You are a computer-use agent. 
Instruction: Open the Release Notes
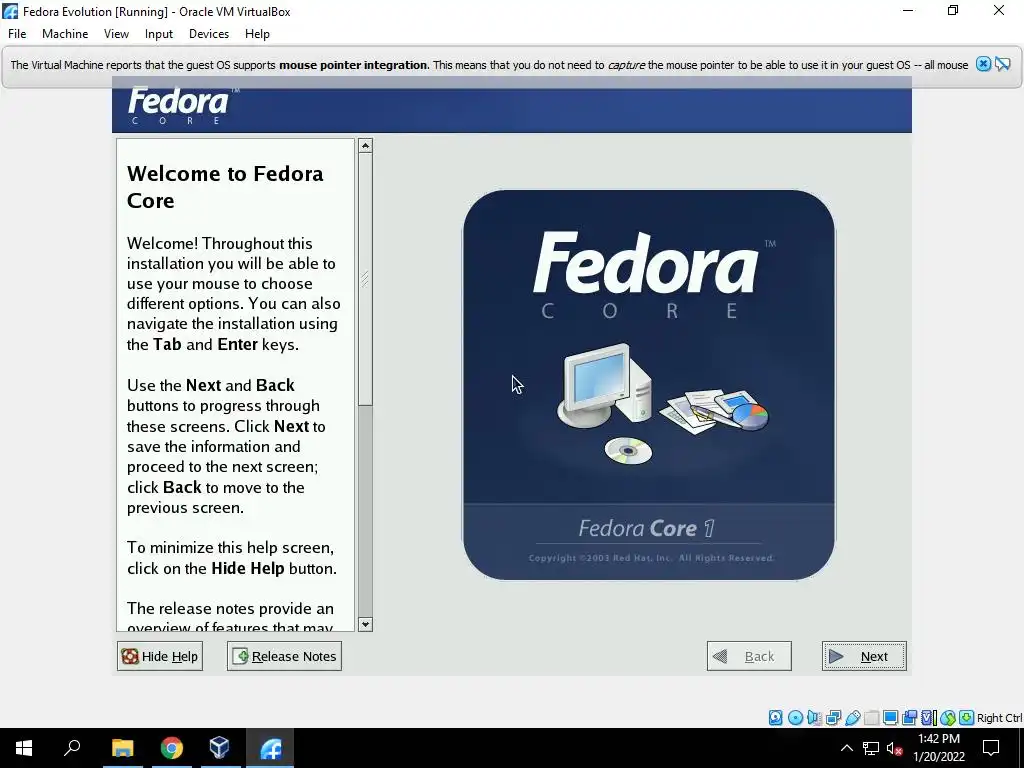coord(284,656)
